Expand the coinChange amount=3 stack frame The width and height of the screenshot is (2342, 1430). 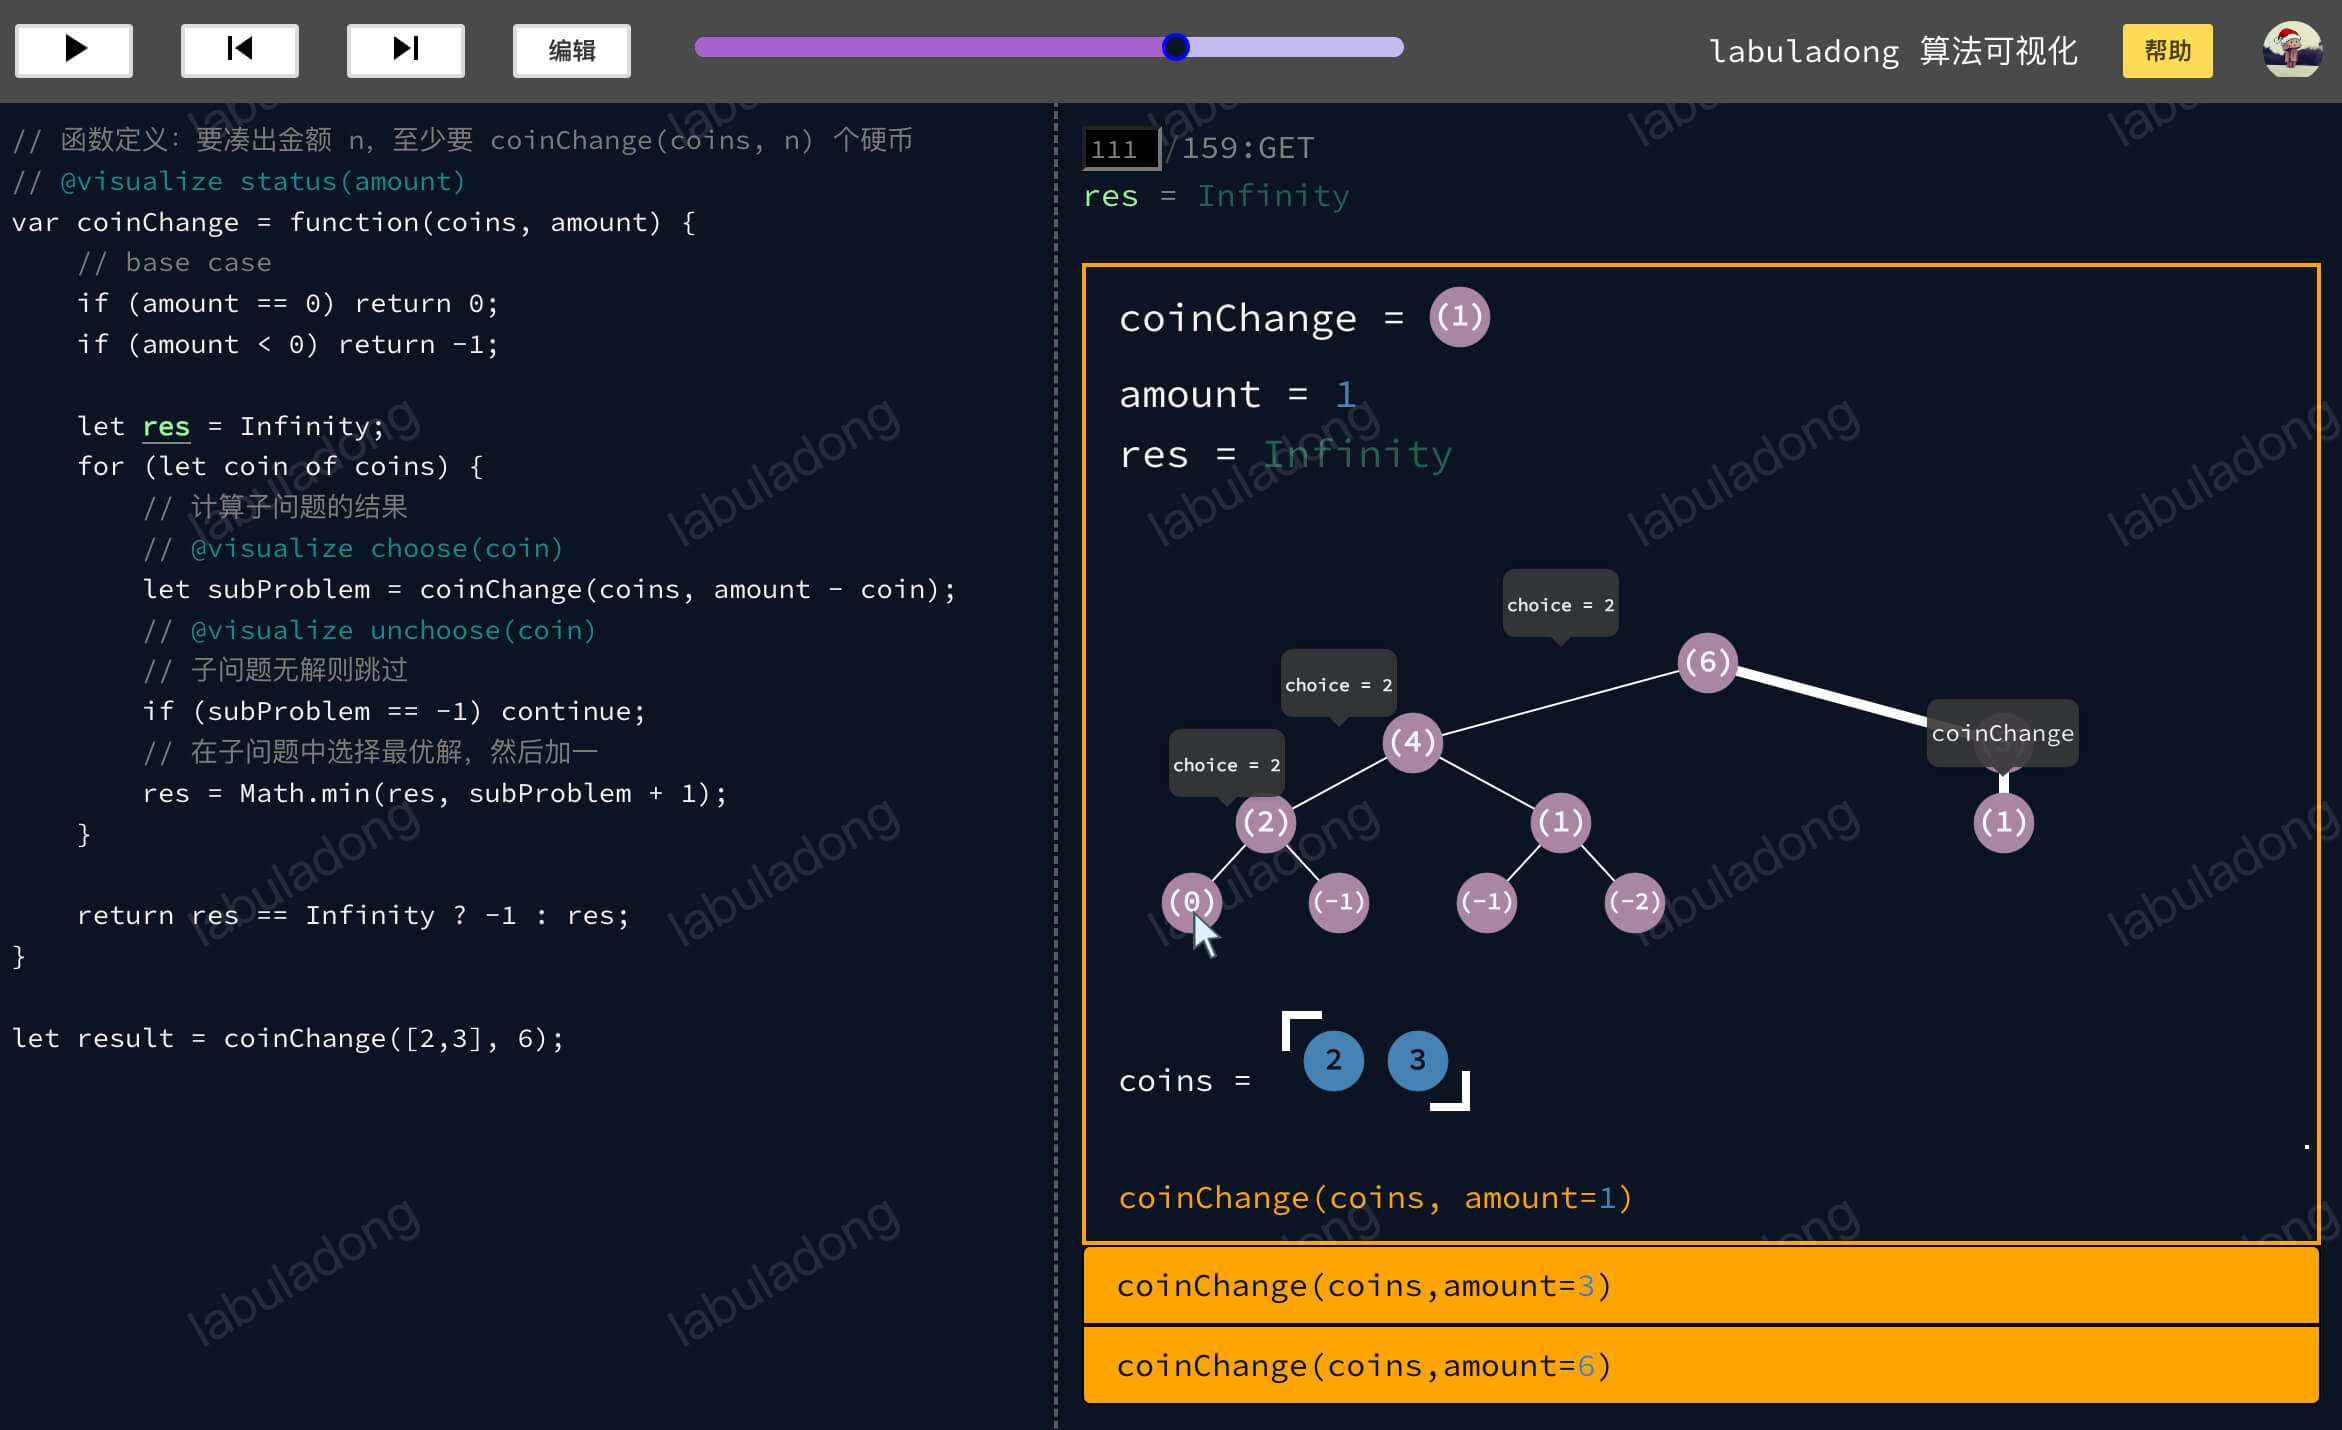(1700, 1285)
